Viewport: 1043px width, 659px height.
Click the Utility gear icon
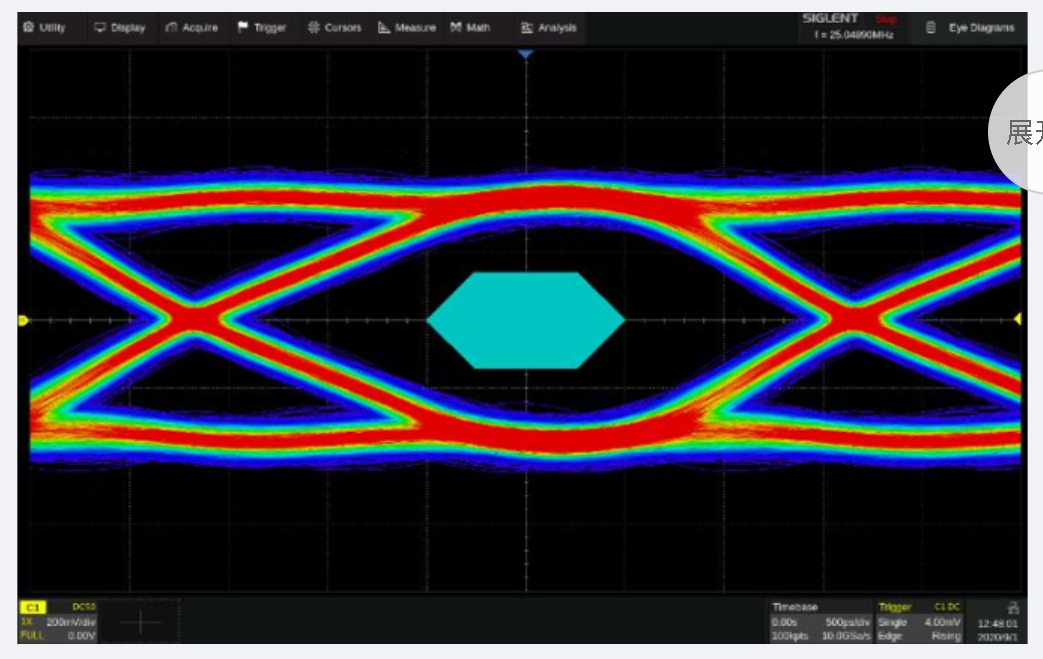click(29, 27)
